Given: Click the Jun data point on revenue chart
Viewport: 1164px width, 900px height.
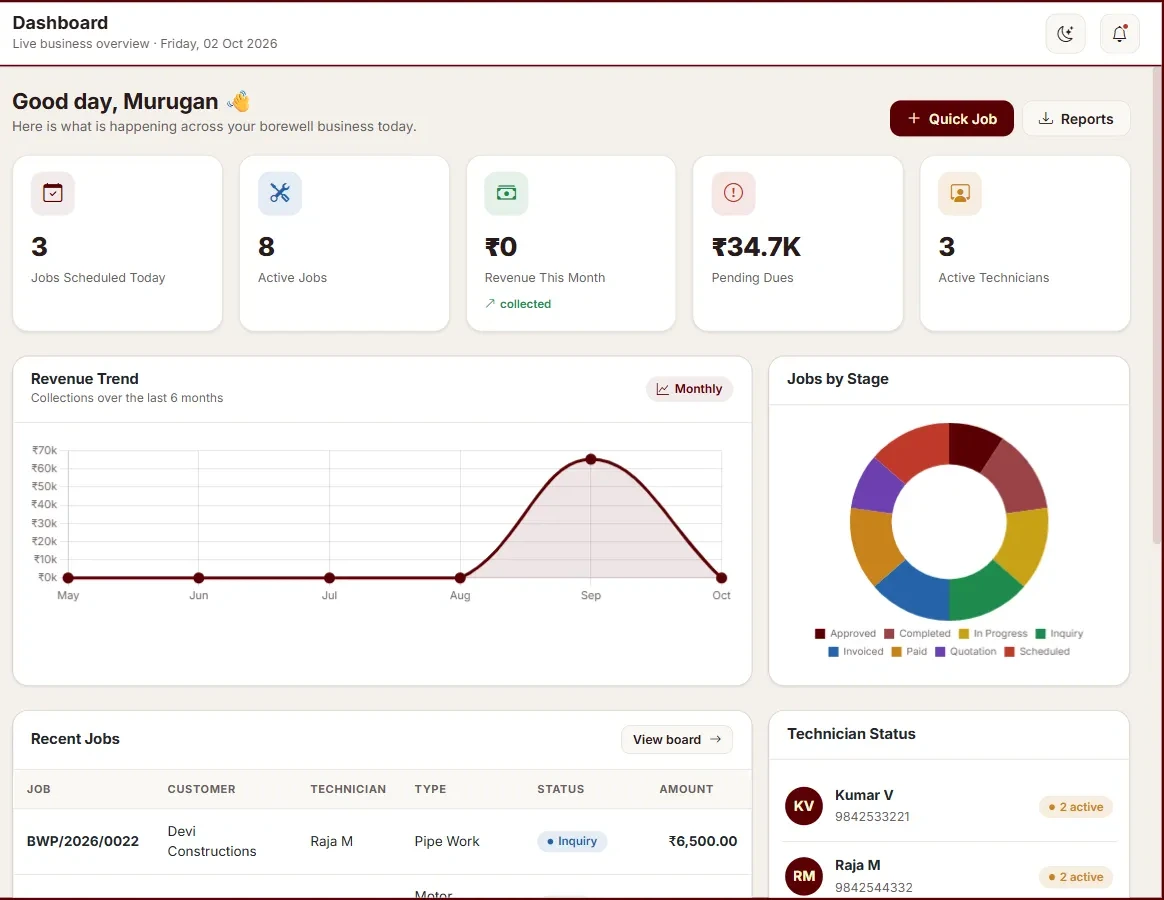Looking at the screenshot, I should tap(199, 578).
